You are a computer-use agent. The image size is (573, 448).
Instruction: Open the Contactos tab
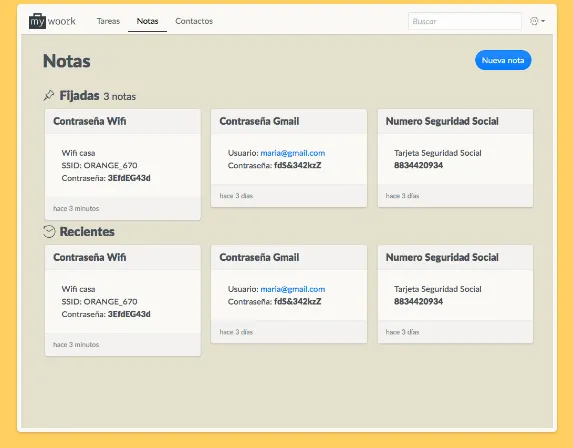pyautogui.click(x=194, y=21)
